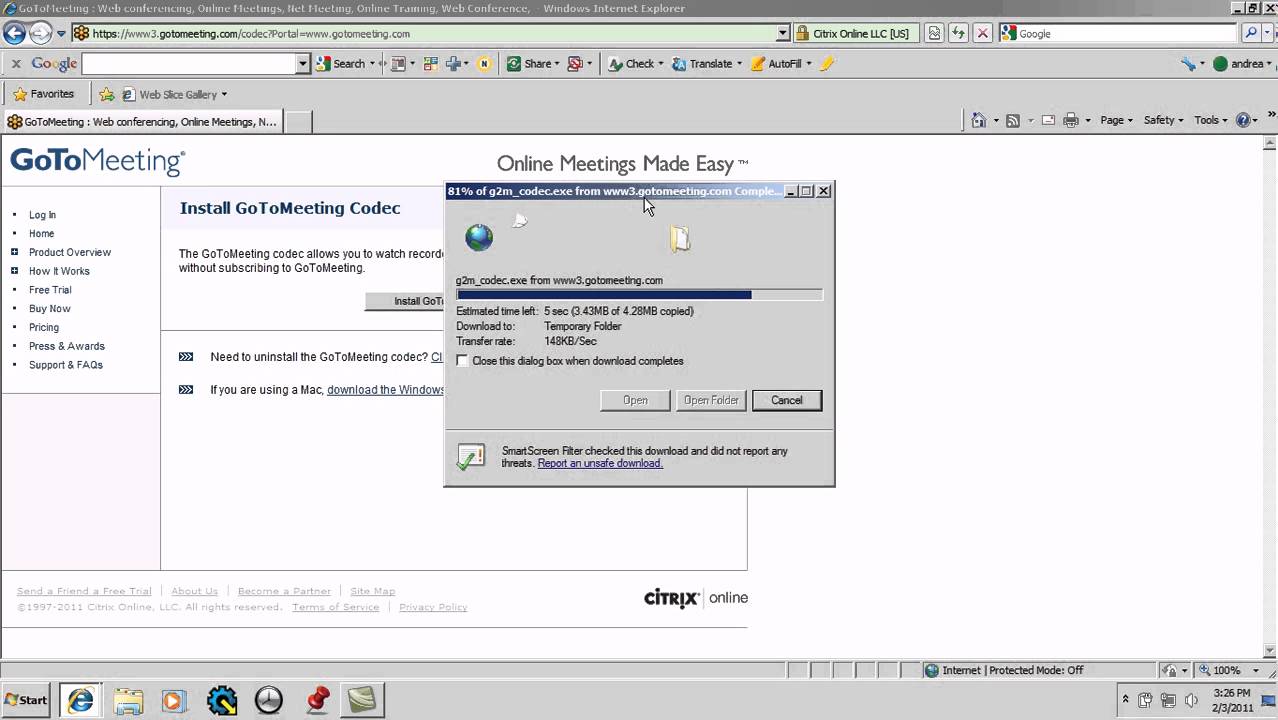Click the browser Forward button
1278x720 pixels.
pos(40,33)
